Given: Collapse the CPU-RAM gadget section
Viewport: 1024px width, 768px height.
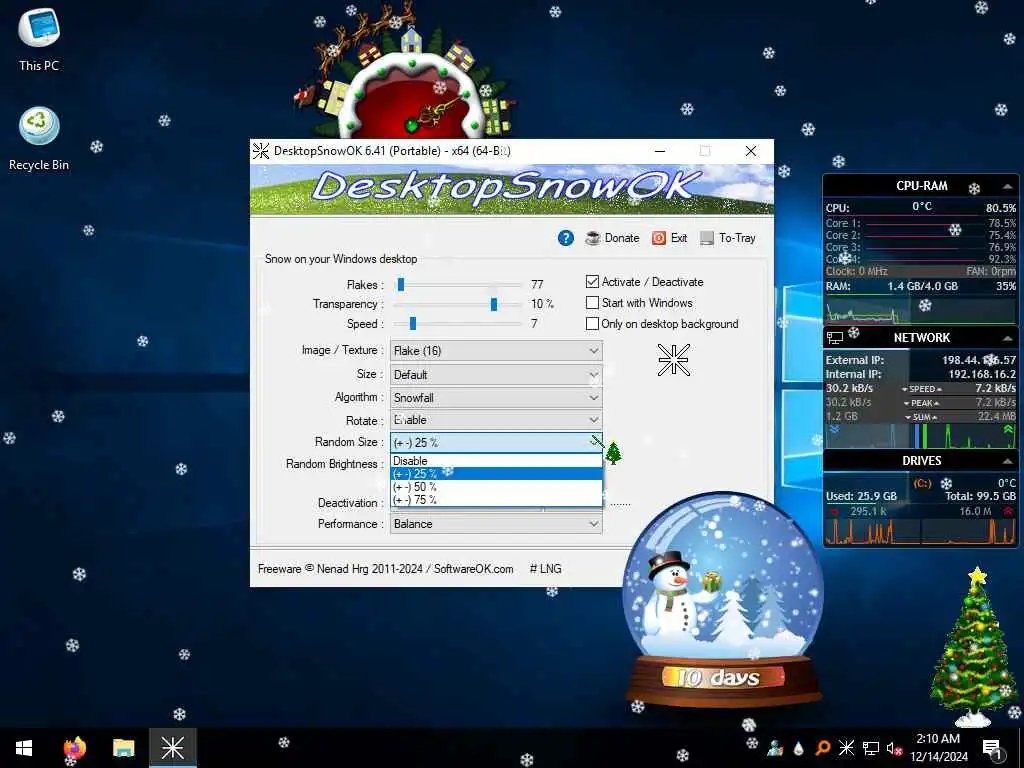Looking at the screenshot, I should point(1008,187).
